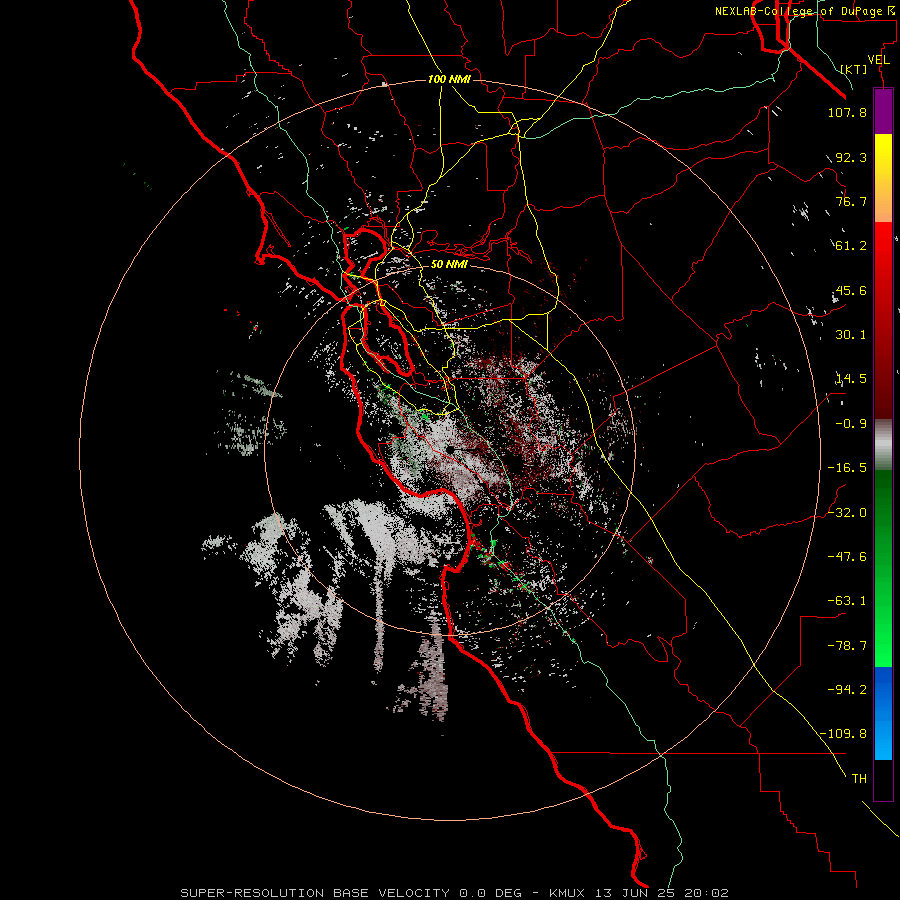Viewport: 900px width, 900px height.
Task: Click the 61.2 value on the velocity scale
Action: coord(851,246)
